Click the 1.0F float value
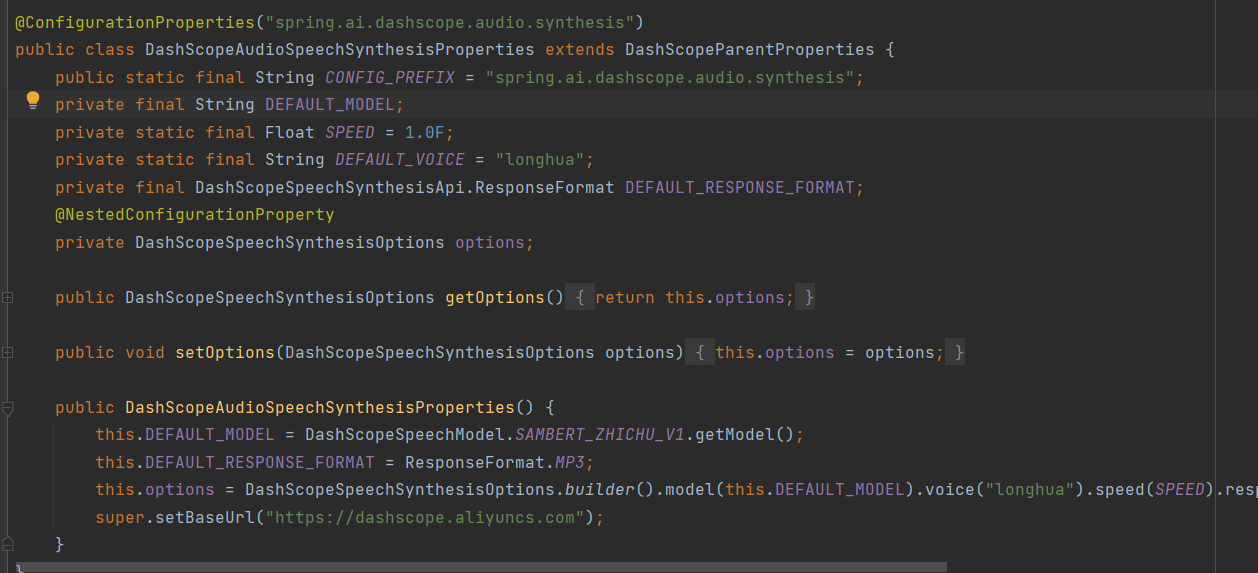This screenshot has height=573, width=1258. coord(425,132)
